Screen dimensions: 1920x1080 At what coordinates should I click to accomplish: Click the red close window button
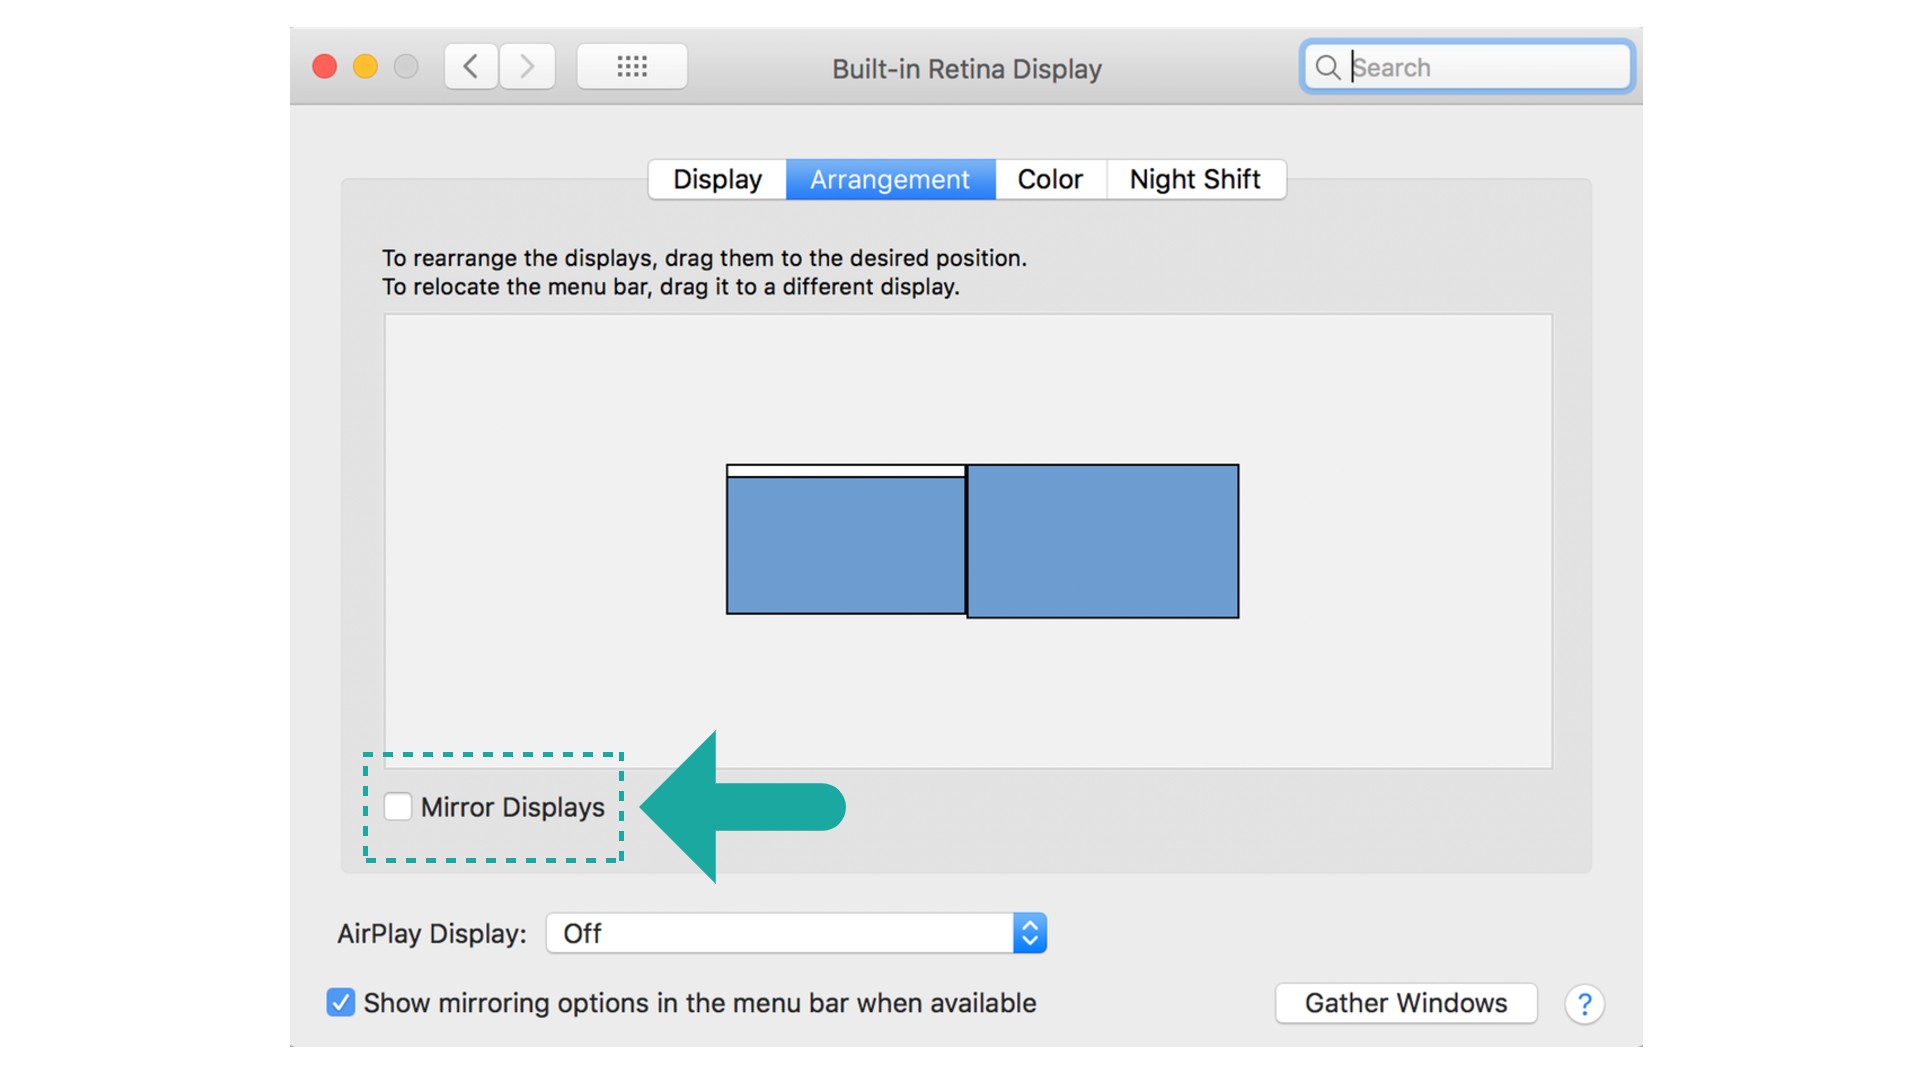click(325, 67)
